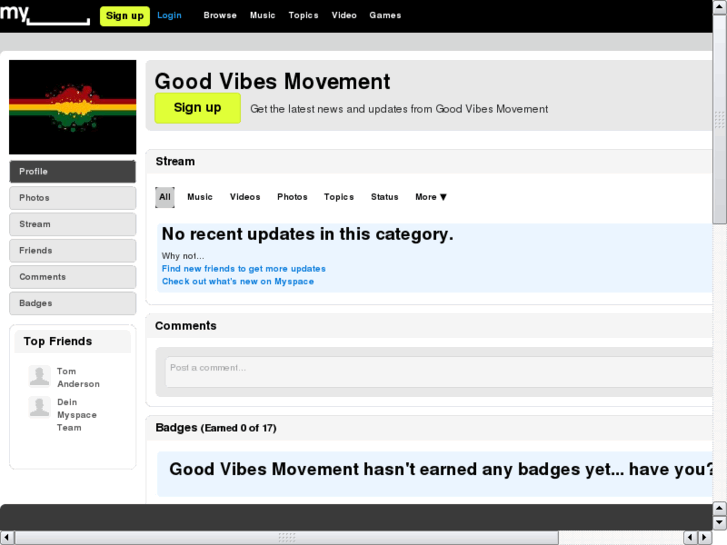The height and width of the screenshot is (545, 727).
Task: Filter stream by Topics
Action: pyautogui.click(x=339, y=197)
